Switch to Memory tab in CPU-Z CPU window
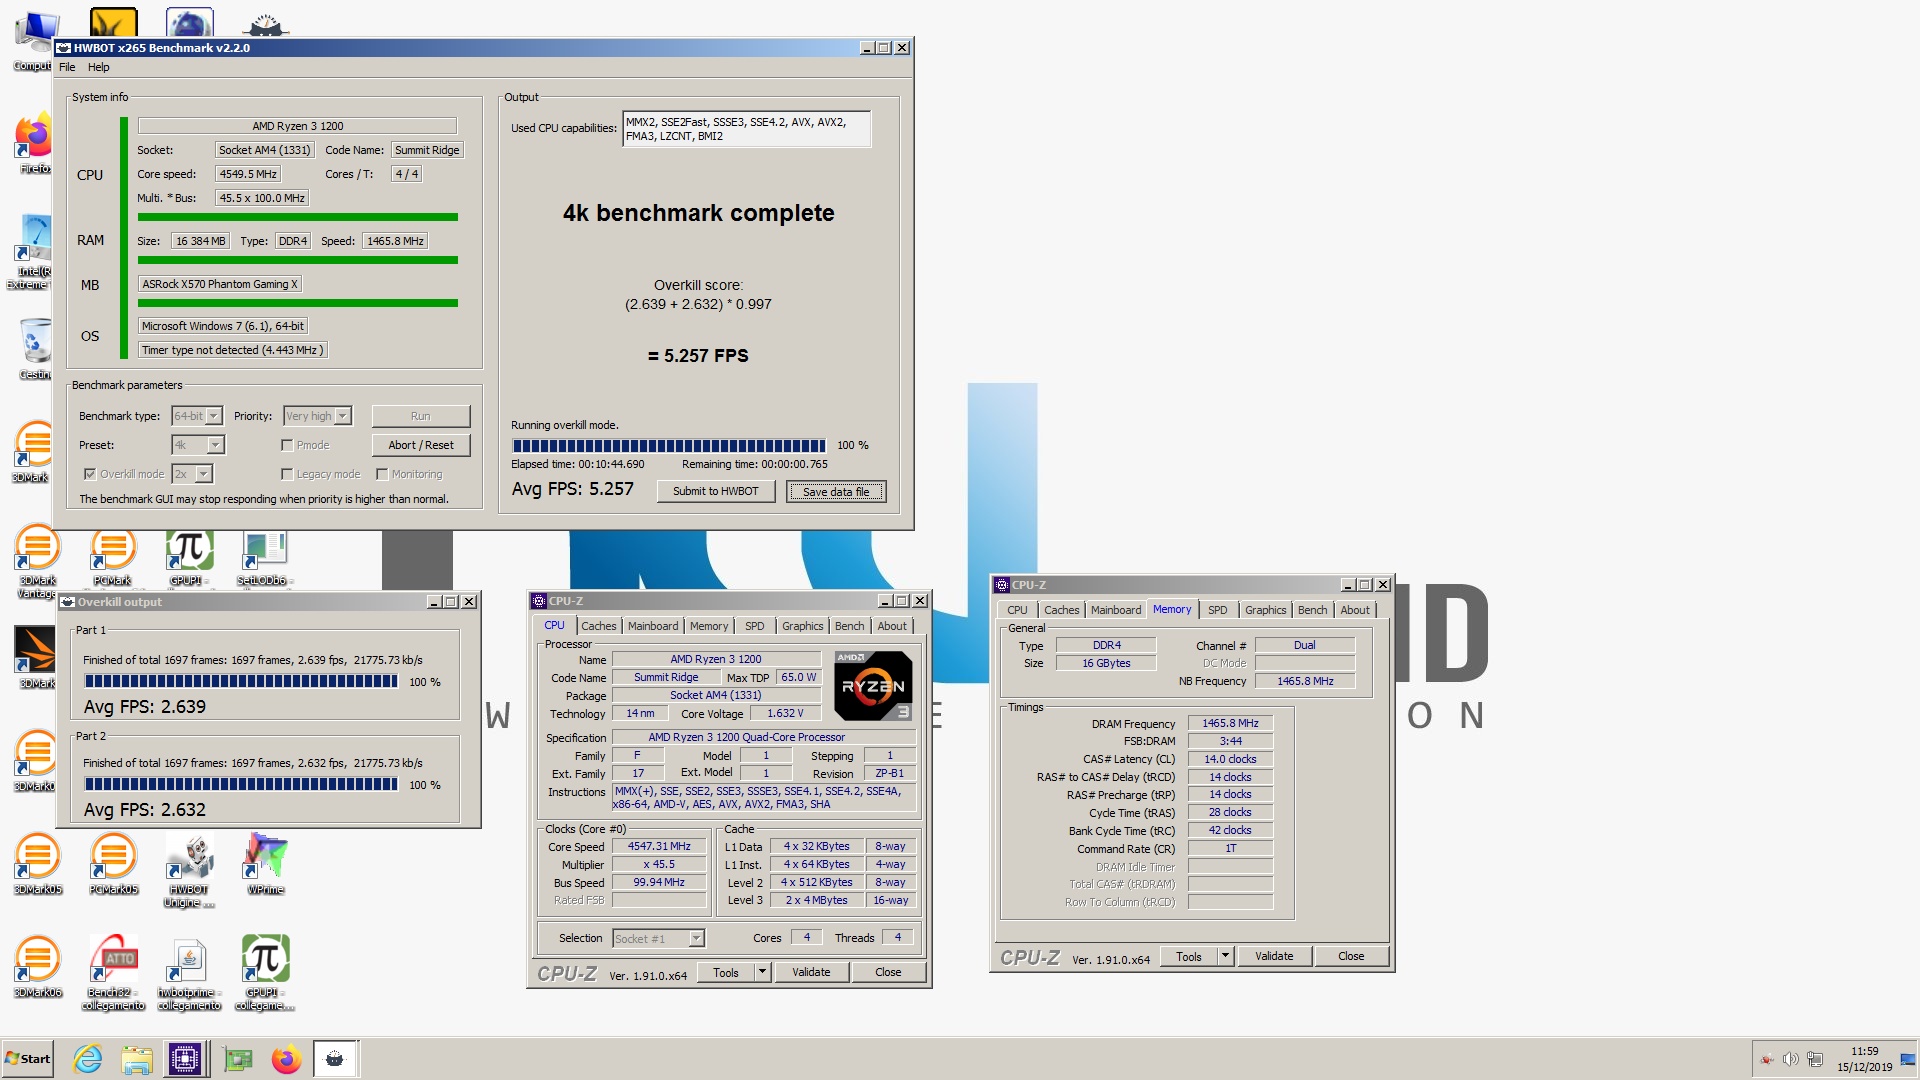Viewport: 1920px width, 1080px height. click(709, 626)
